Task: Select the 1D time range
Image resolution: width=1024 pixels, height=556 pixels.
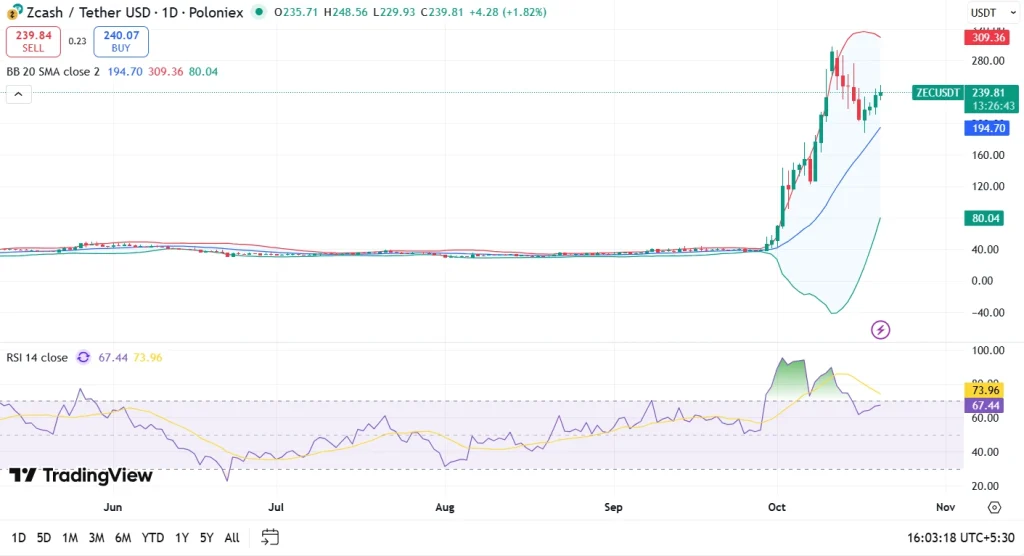Action: pos(19,537)
